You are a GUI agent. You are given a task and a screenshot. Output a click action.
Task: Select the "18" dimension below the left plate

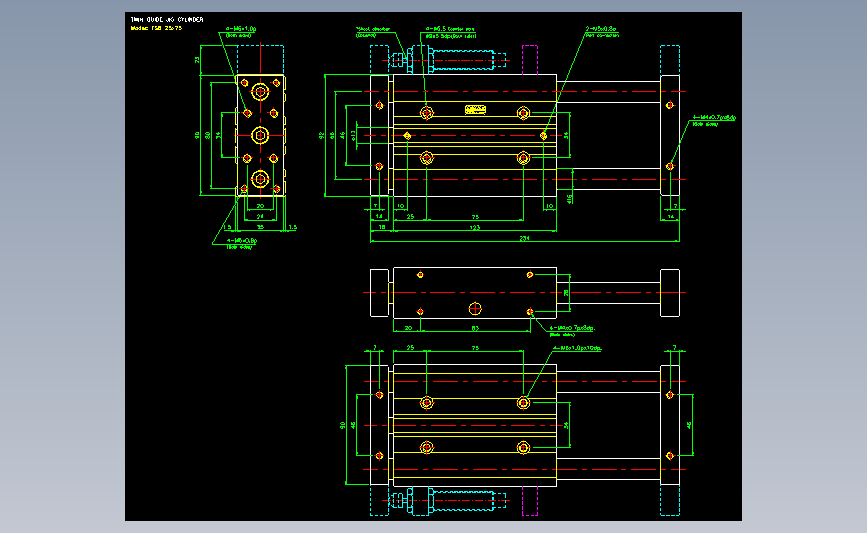382,227
